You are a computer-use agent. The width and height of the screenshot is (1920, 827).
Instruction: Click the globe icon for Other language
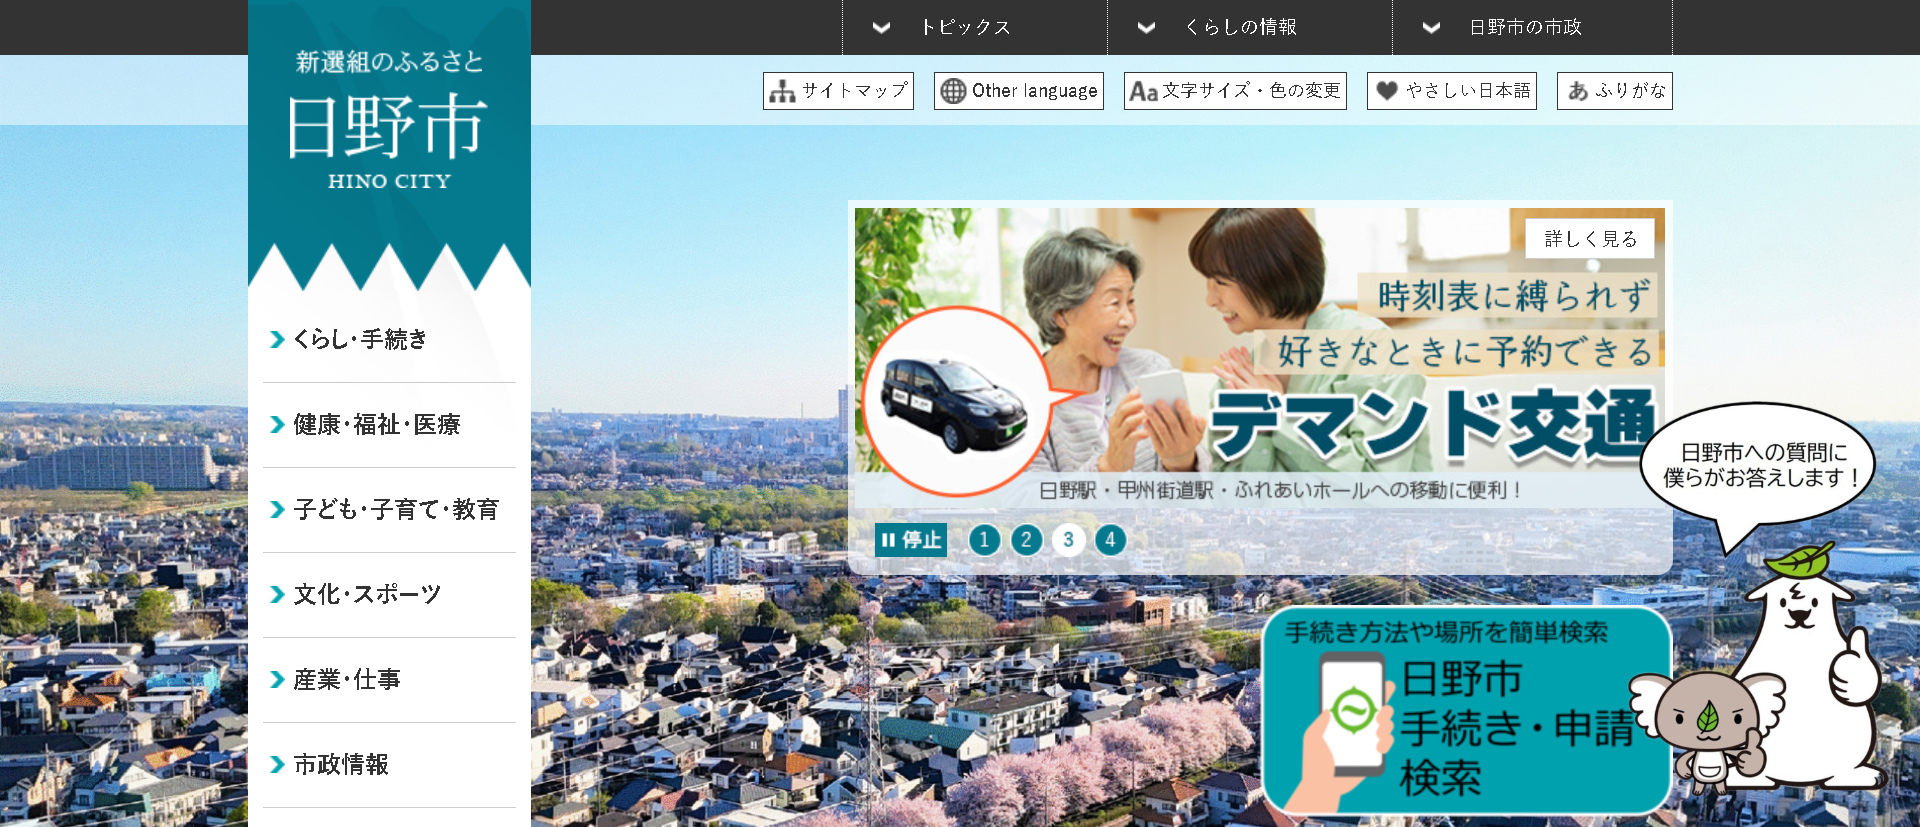point(954,91)
